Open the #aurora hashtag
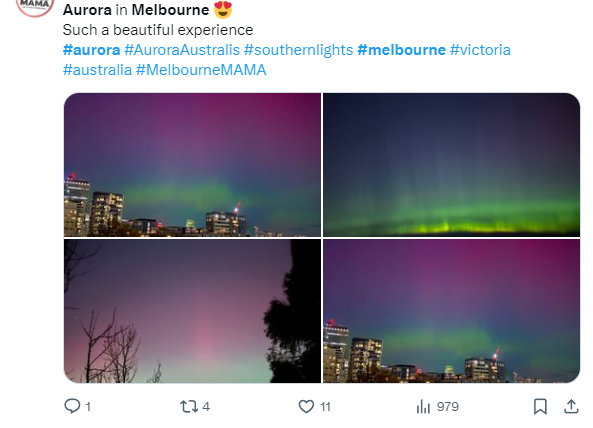This screenshot has width=593, height=428. [x=92, y=50]
